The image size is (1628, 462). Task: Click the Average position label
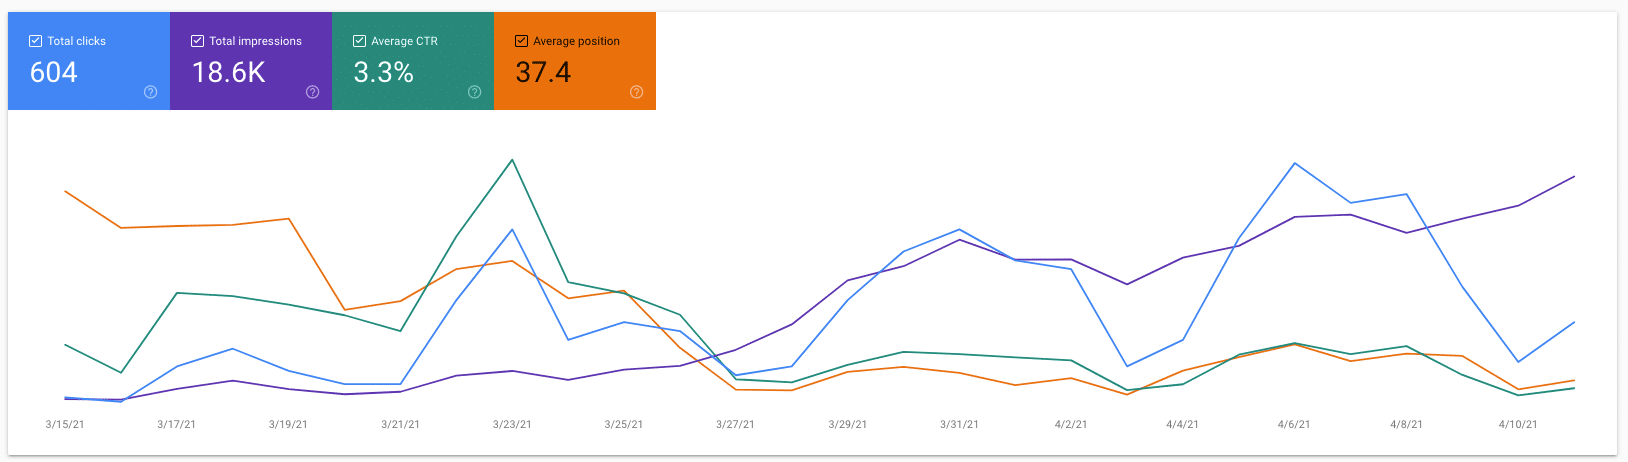(577, 41)
